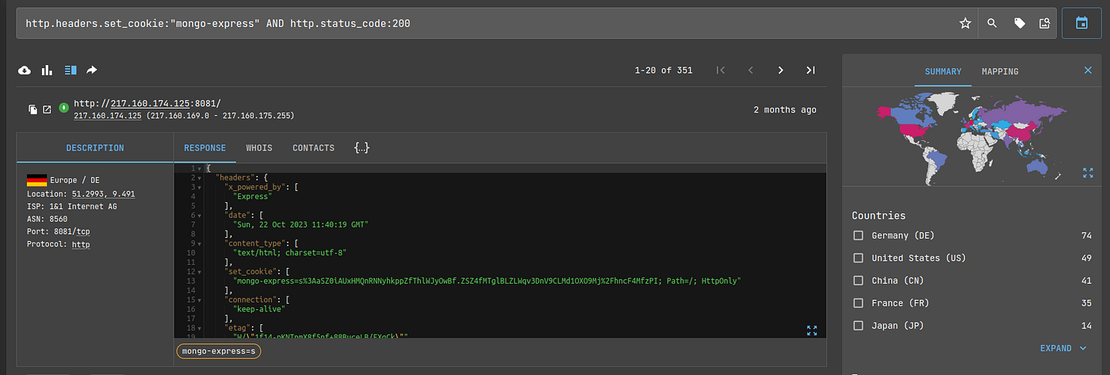Screen dimensions: 1110x375
Task: Collapse the "x_powered_by" array
Action: (x=200, y=187)
